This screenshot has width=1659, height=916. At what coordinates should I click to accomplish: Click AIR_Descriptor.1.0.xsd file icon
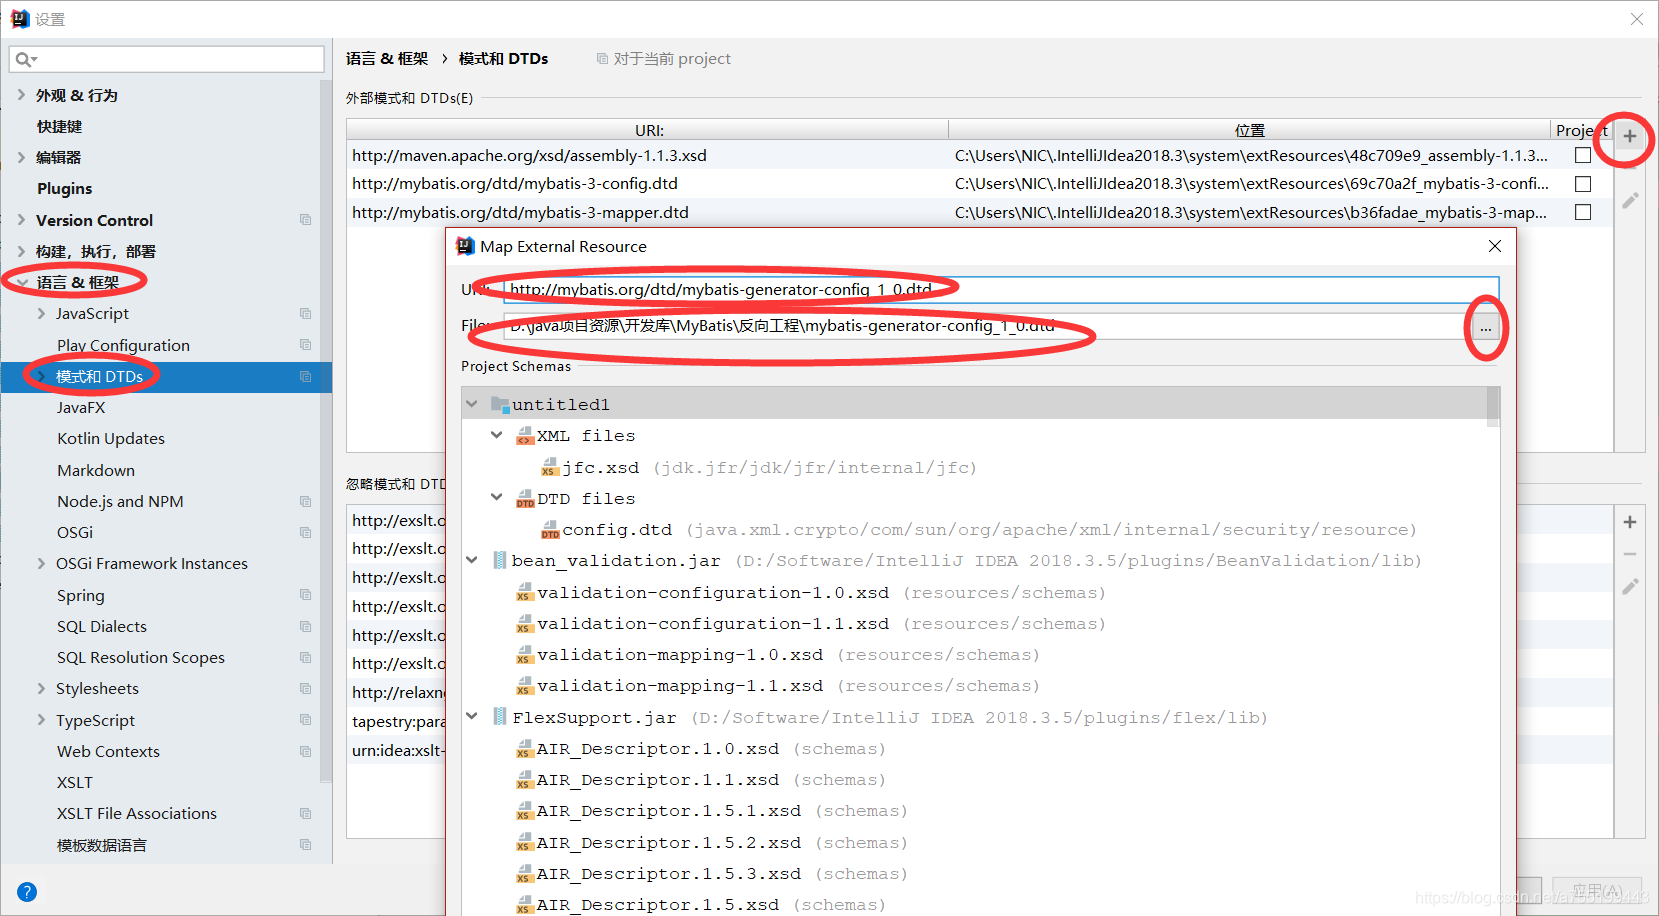coord(525,749)
